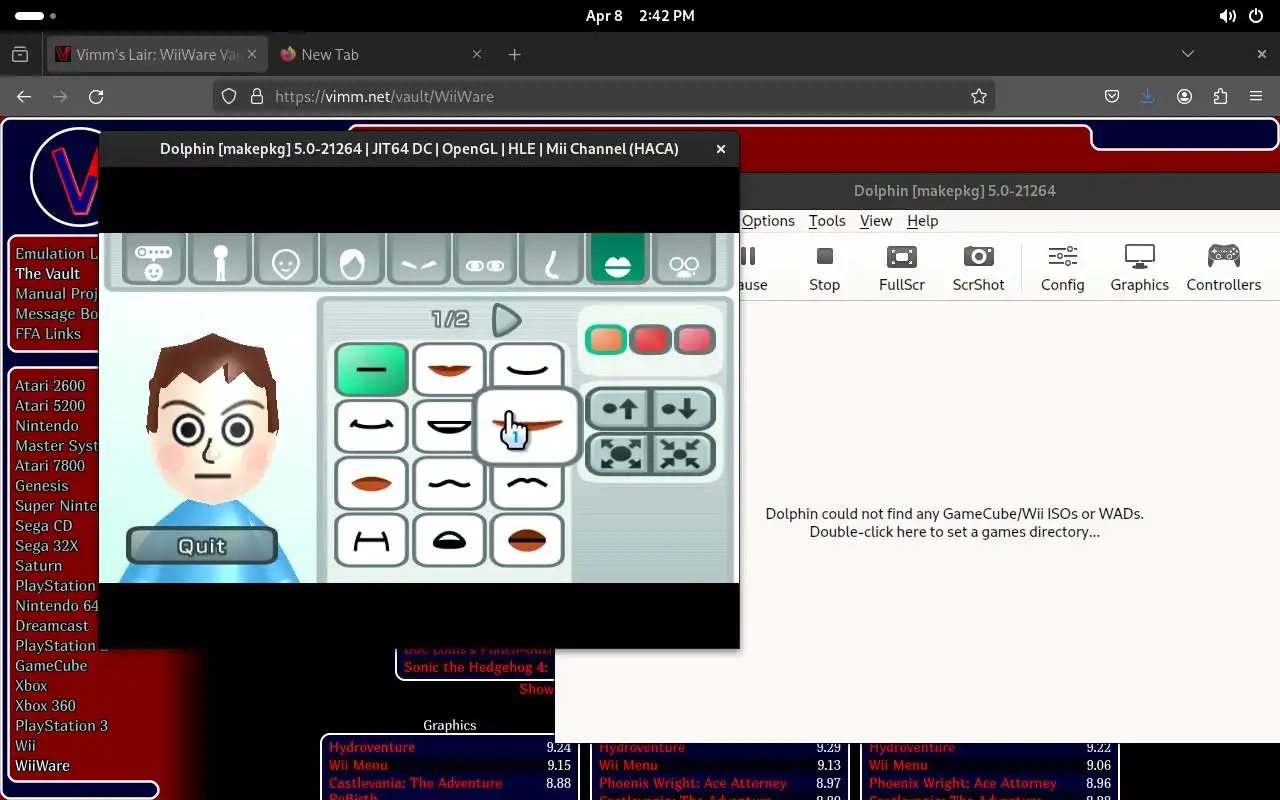Open the Mii glasses and features category

(684, 258)
